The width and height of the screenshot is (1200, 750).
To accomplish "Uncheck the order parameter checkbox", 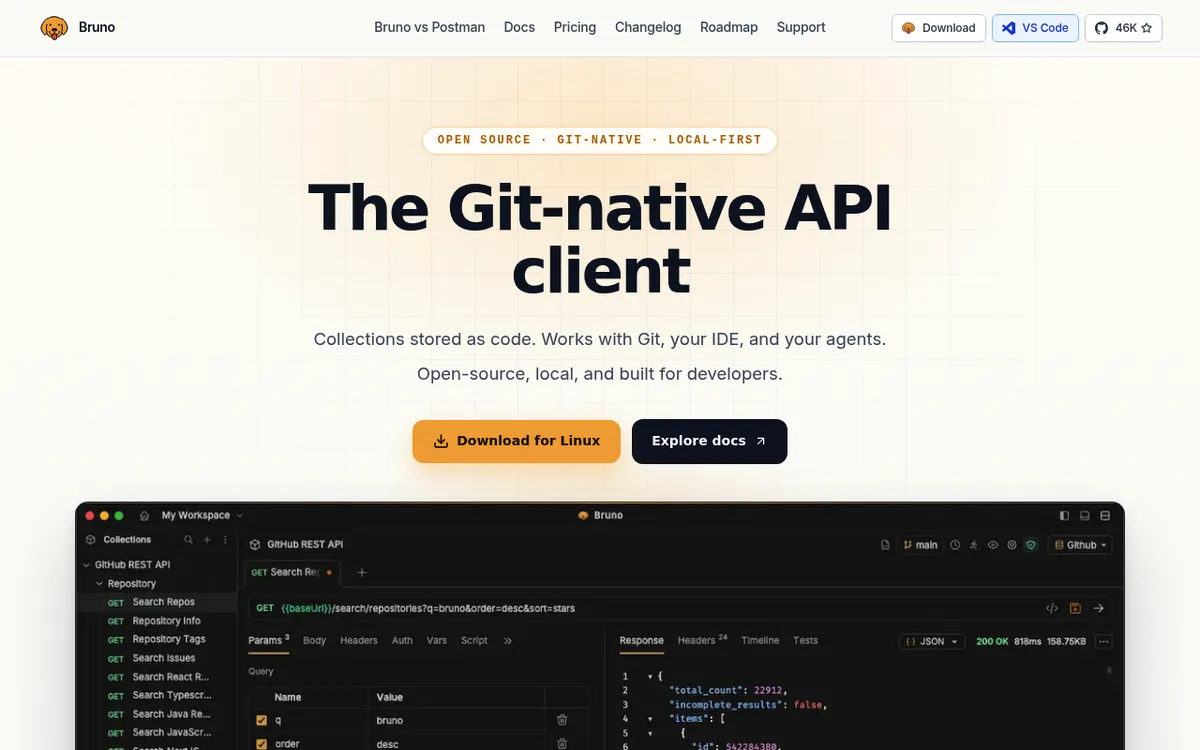I will pos(262,743).
